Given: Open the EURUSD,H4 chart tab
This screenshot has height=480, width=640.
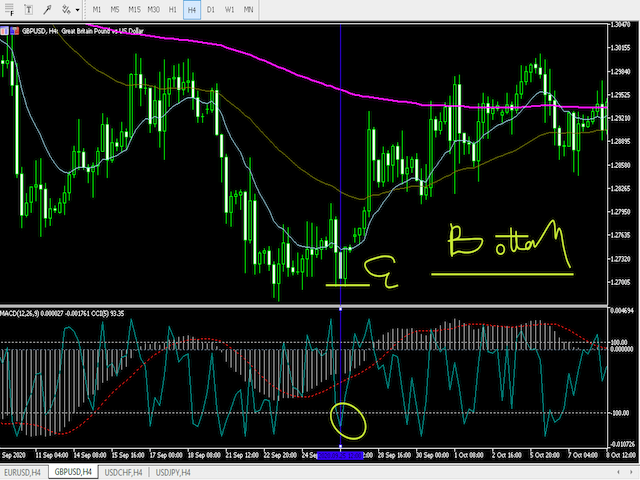Looking at the screenshot, I should (22, 473).
